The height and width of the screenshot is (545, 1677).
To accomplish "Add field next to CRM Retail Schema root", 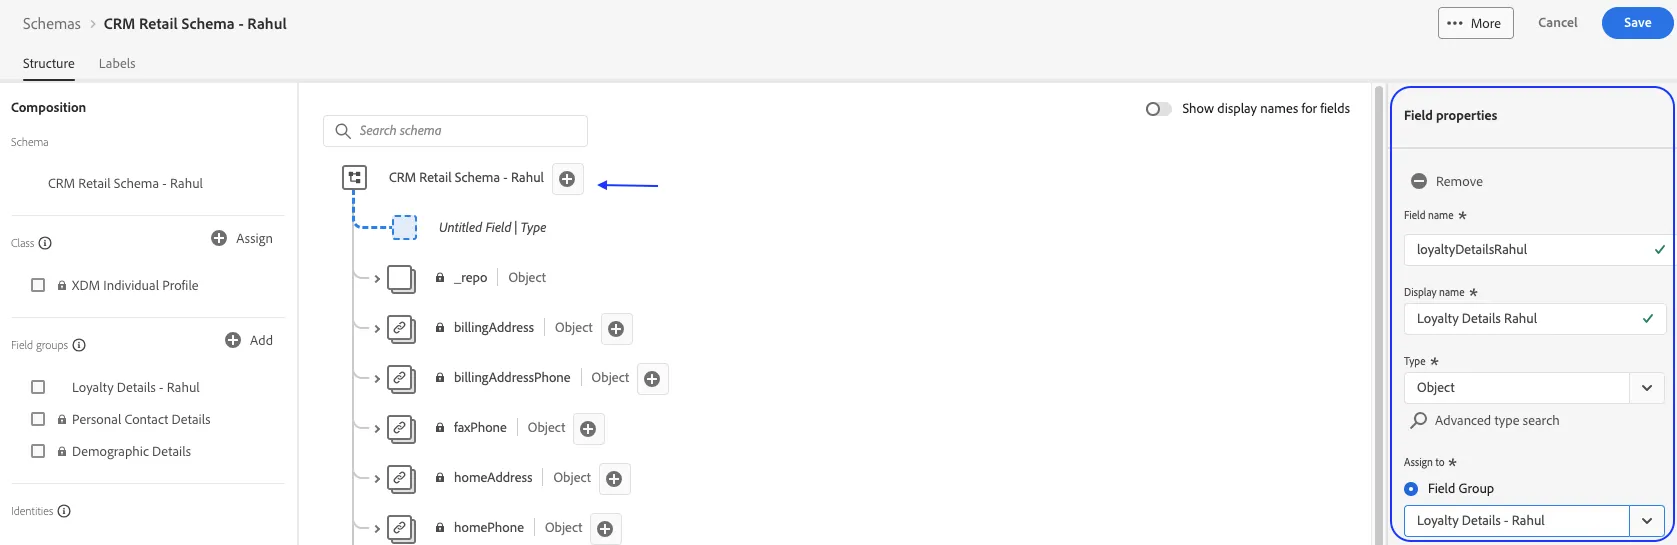I will tap(567, 179).
